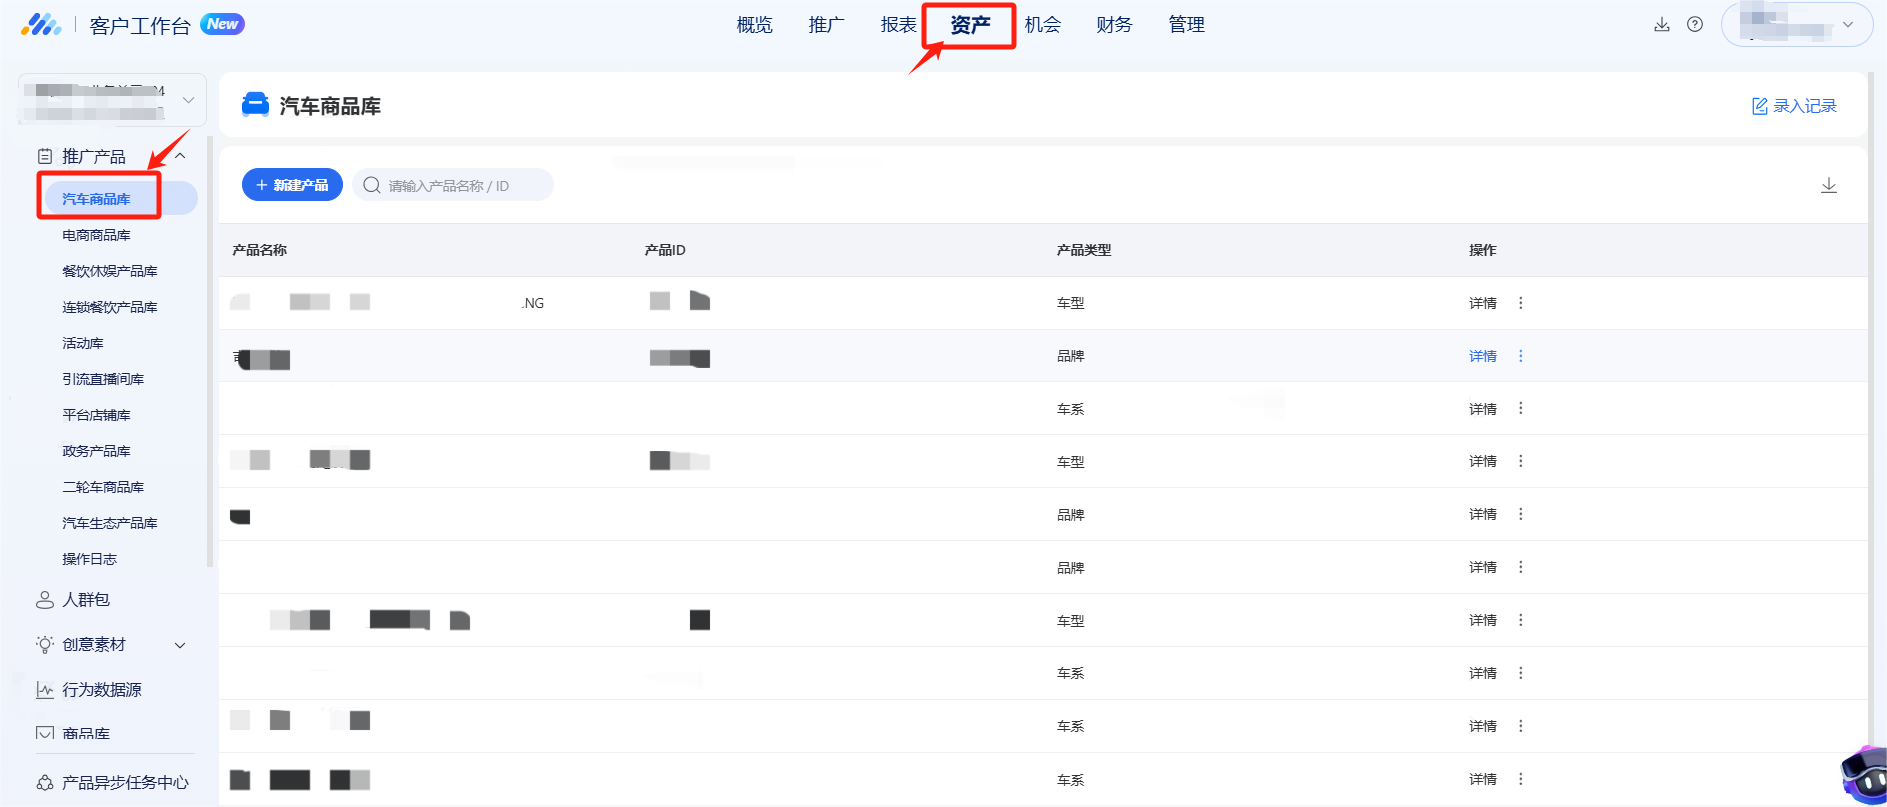Click the search magnifier icon

(372, 185)
